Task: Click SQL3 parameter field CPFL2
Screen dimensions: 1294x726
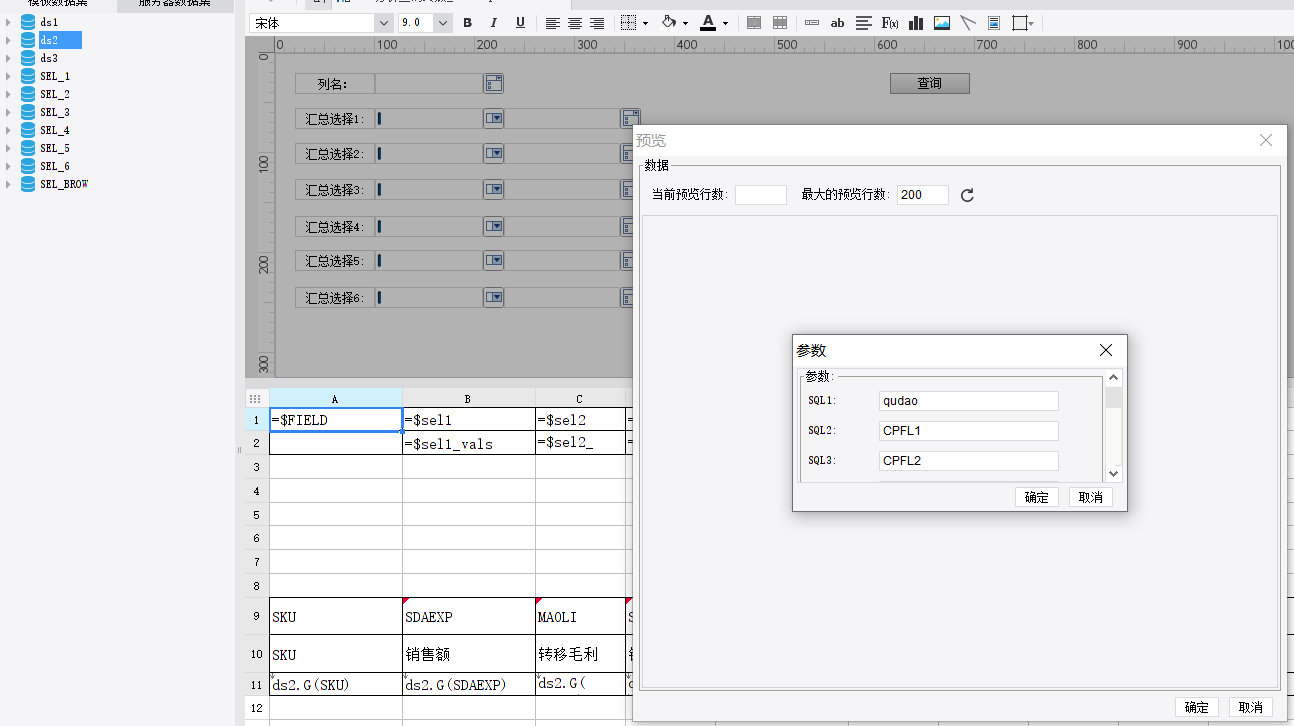Action: (968, 461)
